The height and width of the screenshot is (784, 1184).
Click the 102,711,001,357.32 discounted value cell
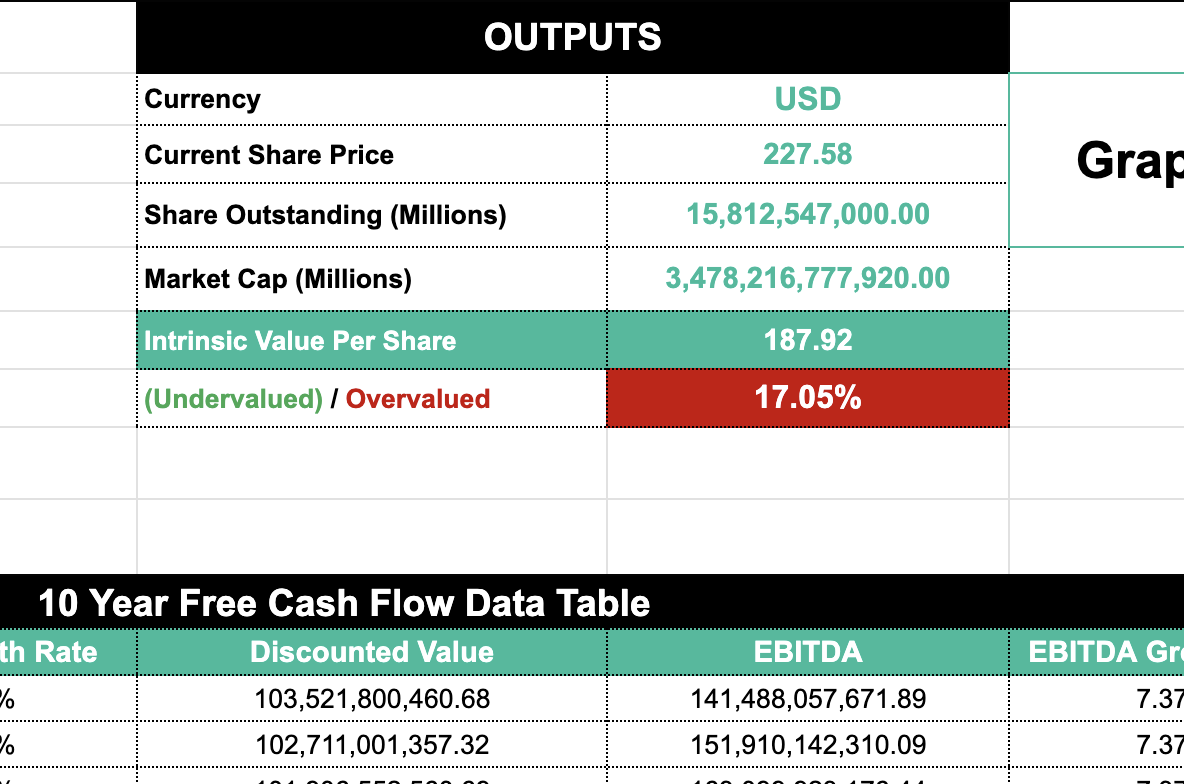[372, 745]
